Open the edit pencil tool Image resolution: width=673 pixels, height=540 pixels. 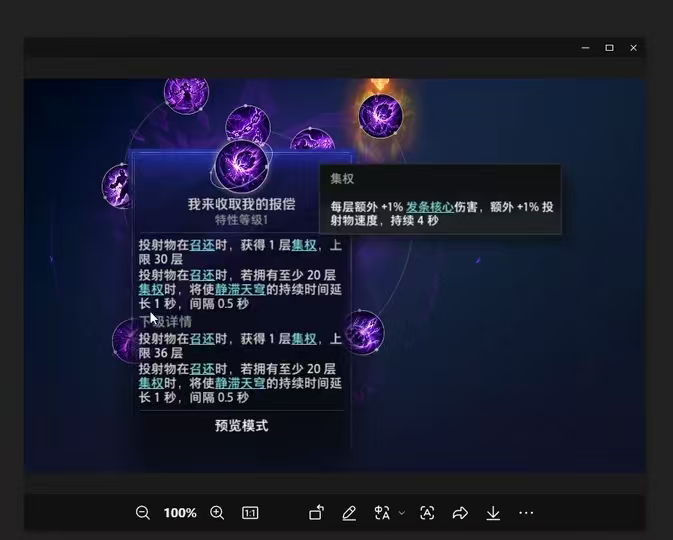click(x=349, y=513)
